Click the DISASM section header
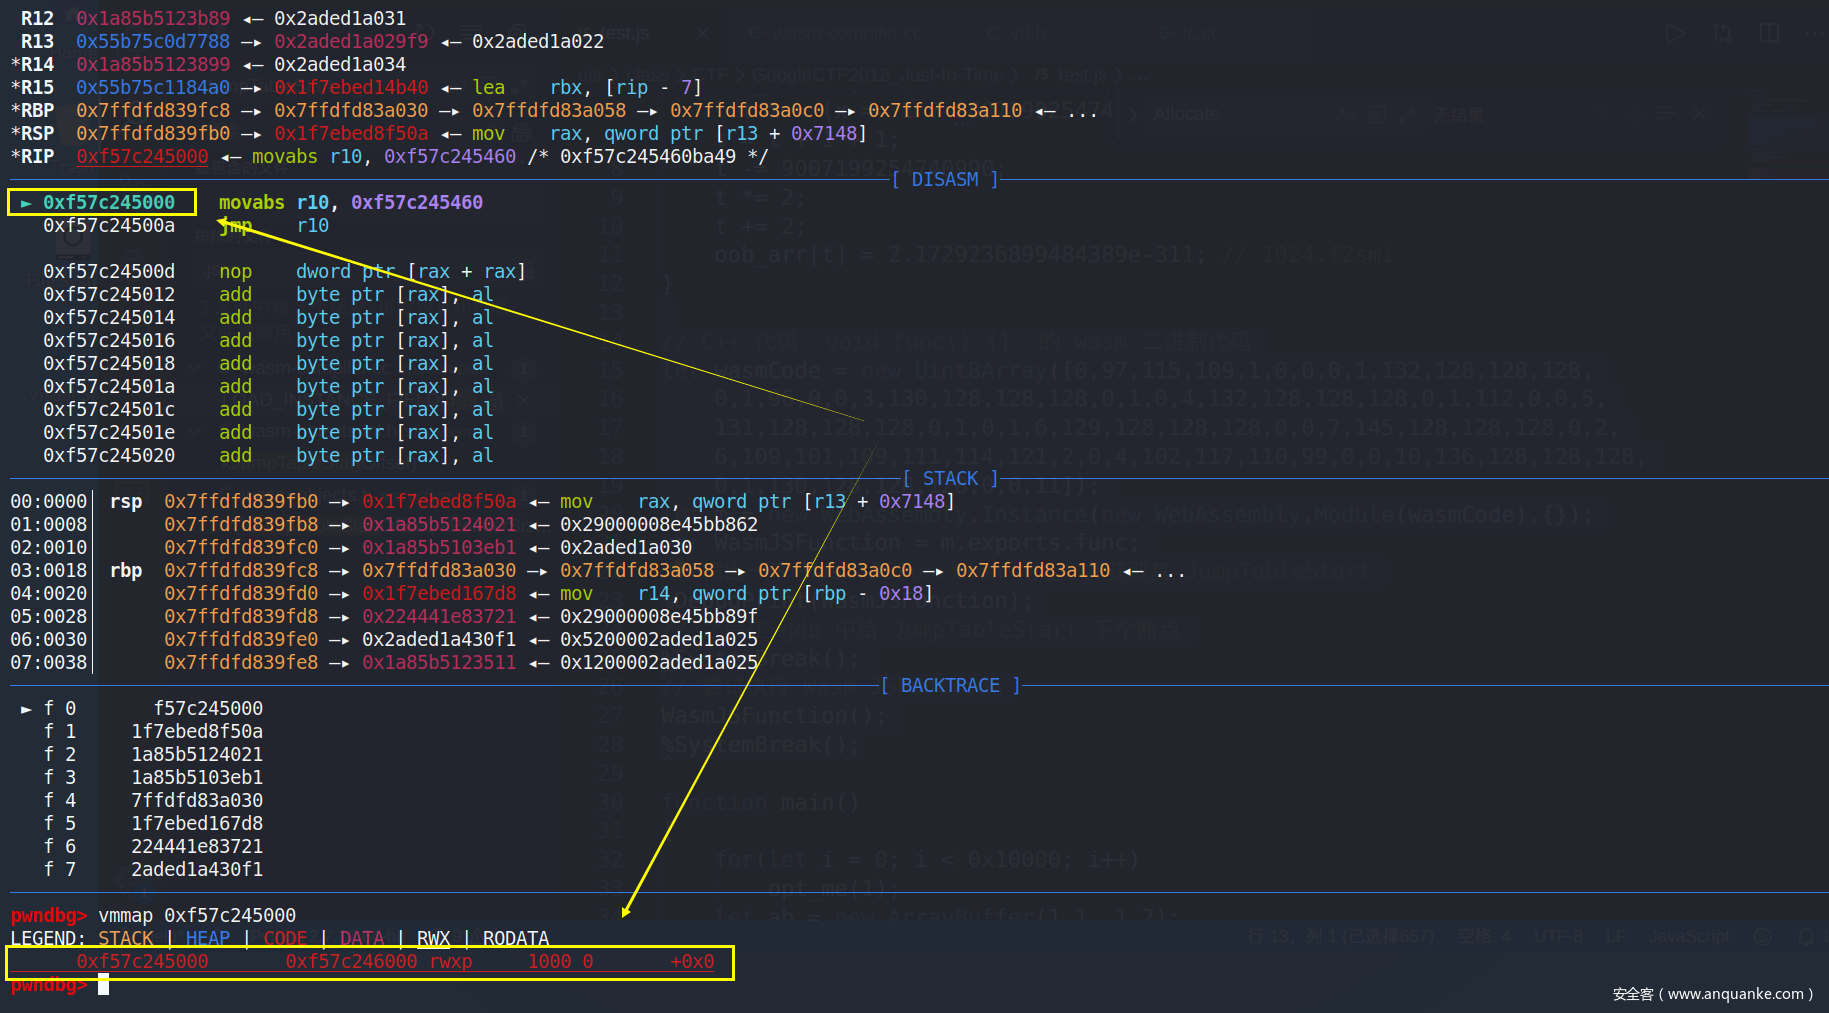 coord(944,180)
